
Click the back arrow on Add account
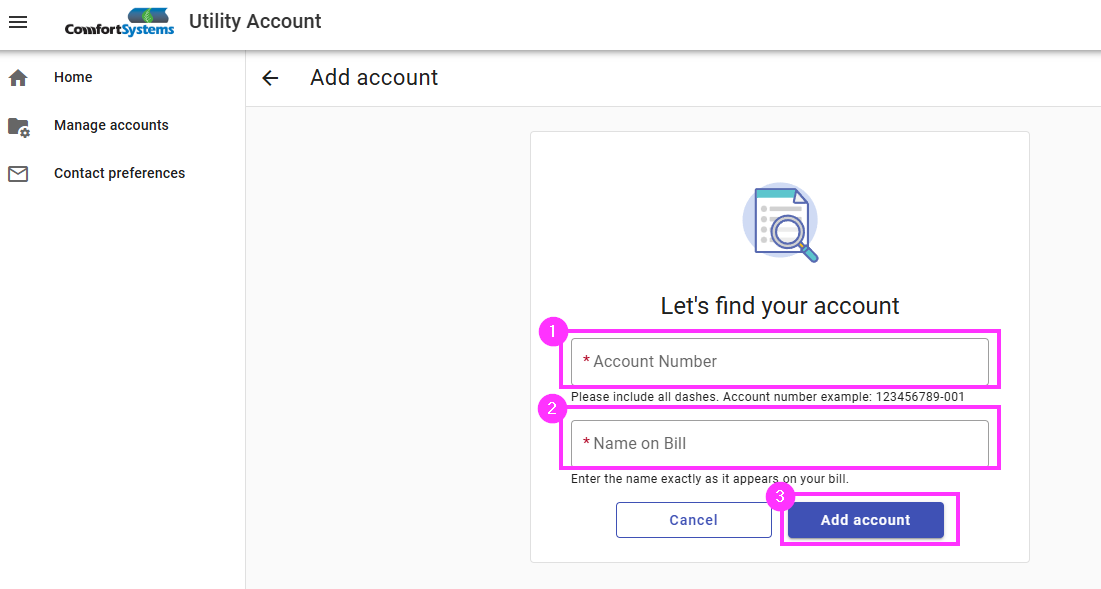(269, 78)
